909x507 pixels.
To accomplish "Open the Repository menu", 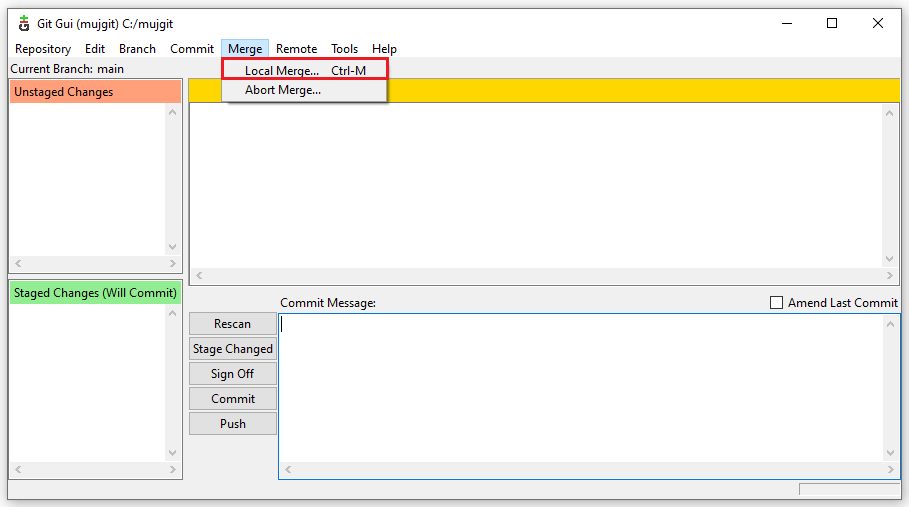I will (43, 49).
